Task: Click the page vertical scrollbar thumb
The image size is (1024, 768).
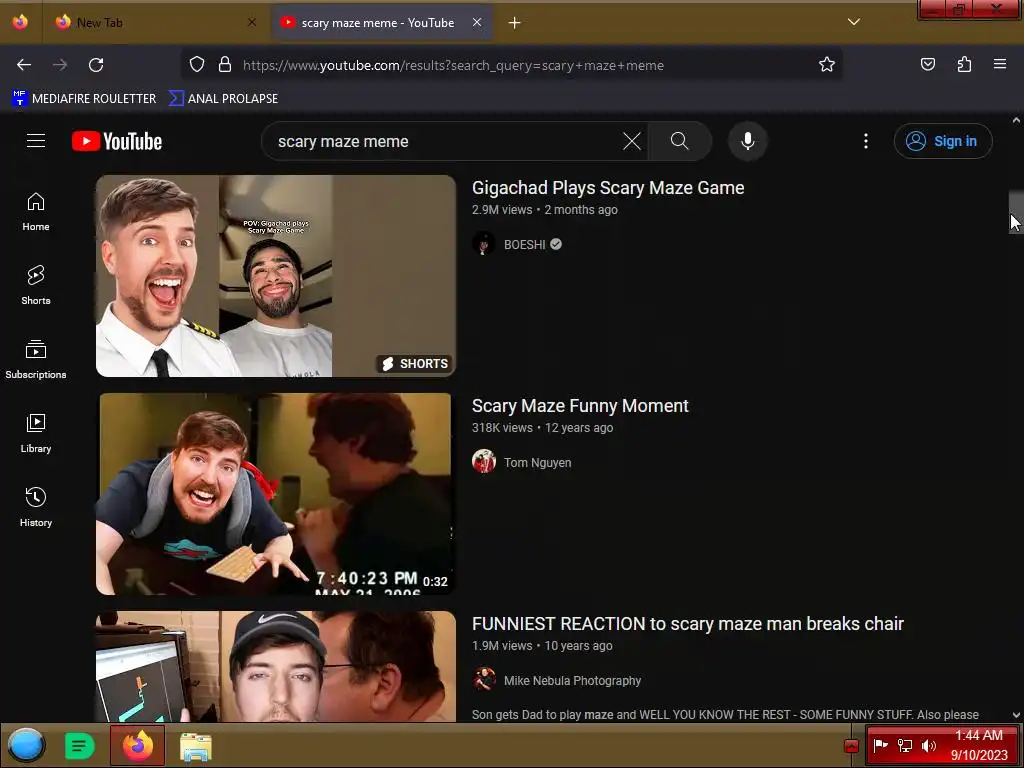Action: coord(1016,212)
